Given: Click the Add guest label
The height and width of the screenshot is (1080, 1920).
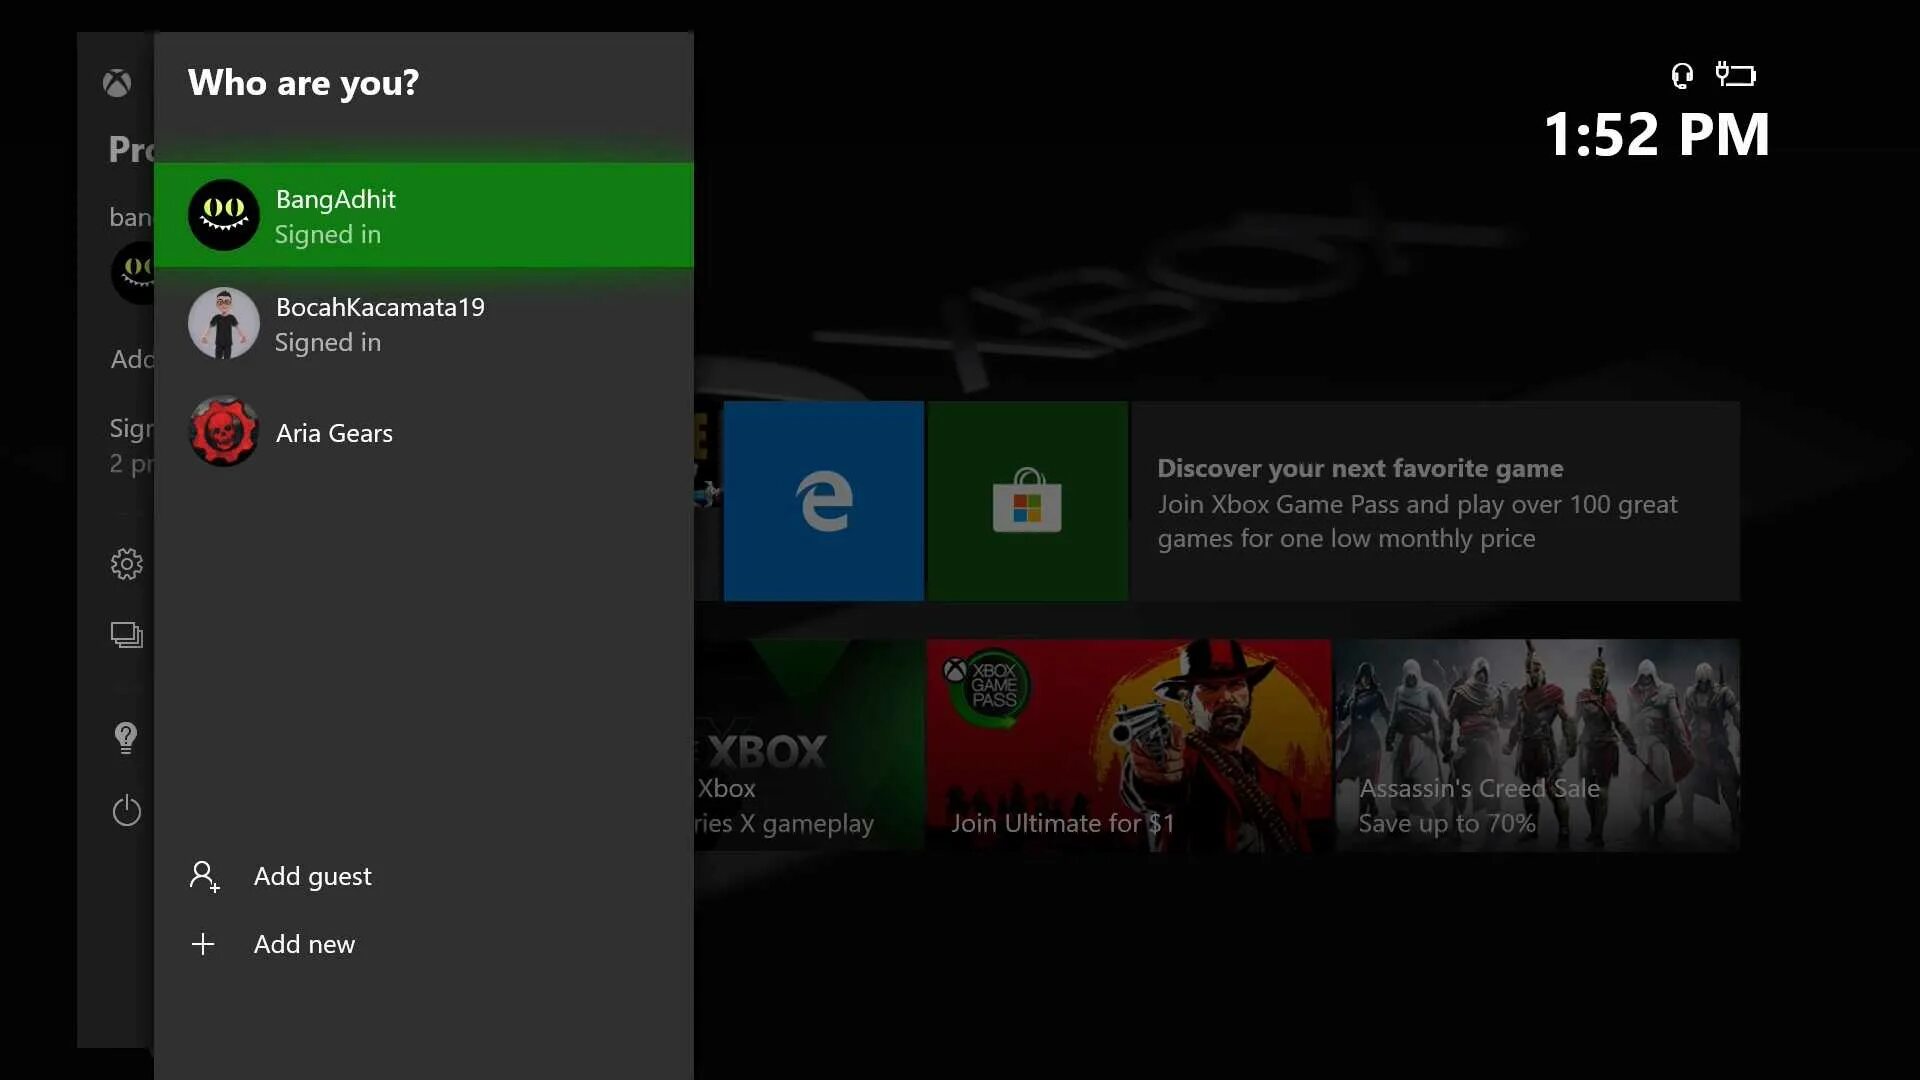Looking at the screenshot, I should tap(312, 877).
